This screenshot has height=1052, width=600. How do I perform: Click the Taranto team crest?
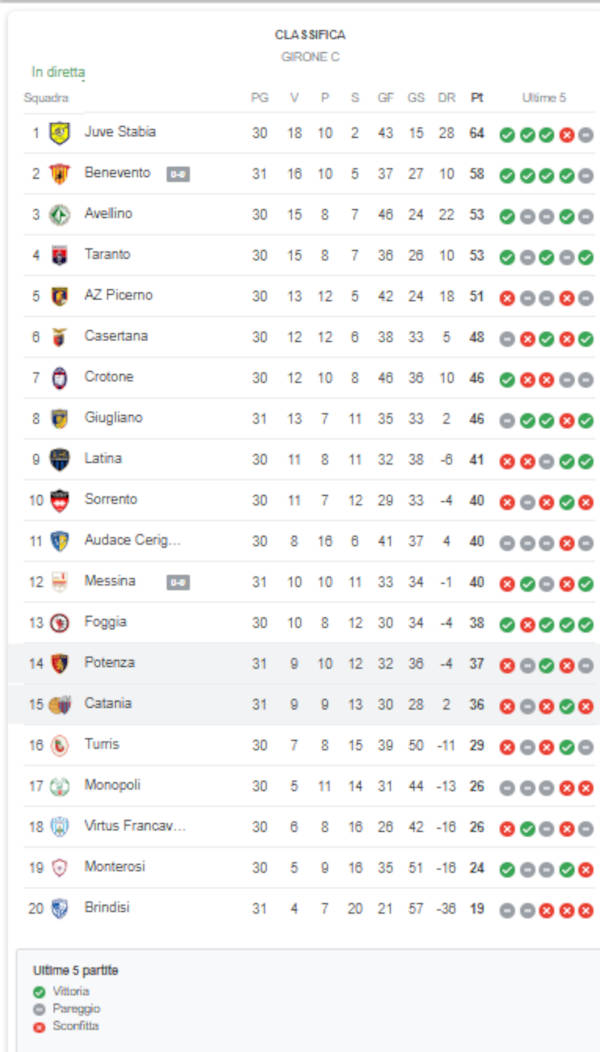60,256
